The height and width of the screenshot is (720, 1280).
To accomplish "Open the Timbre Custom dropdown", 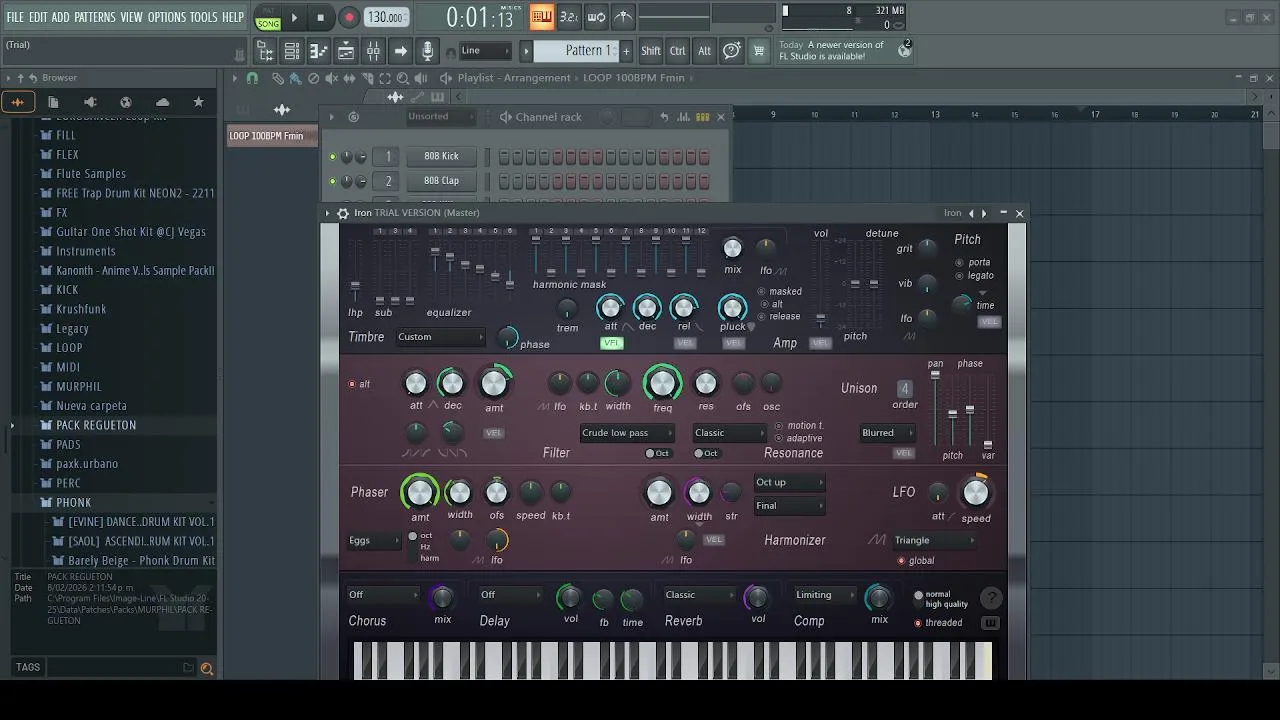I will click(440, 337).
